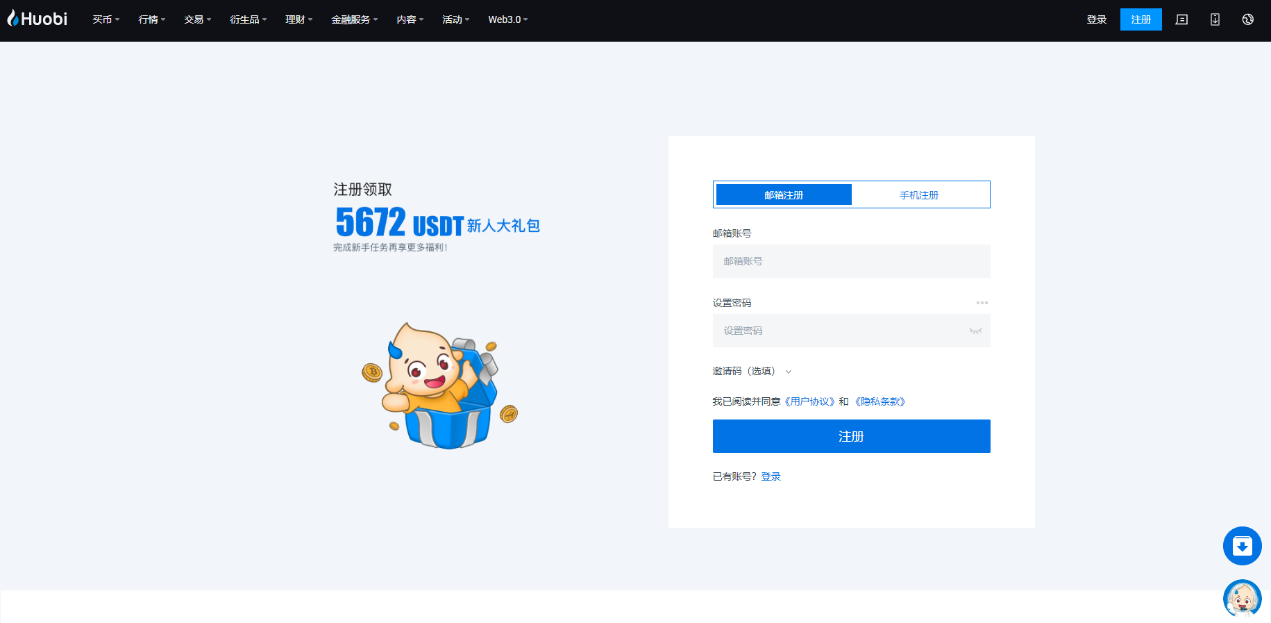This screenshot has width=1271, height=623.
Task: Show password using the eye icon
Action: click(x=975, y=330)
